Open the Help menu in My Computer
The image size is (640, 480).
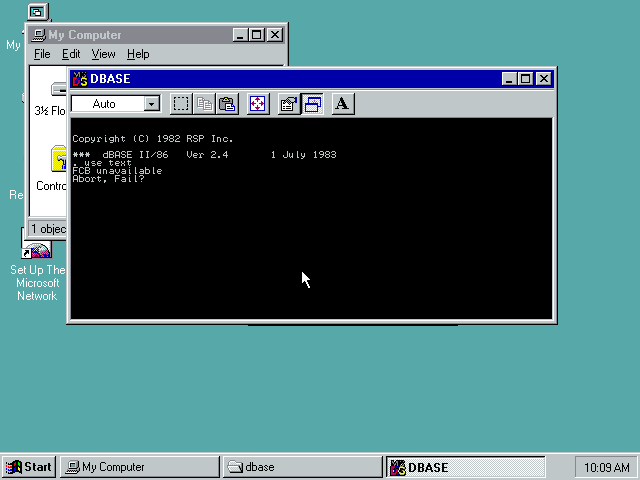pos(138,54)
